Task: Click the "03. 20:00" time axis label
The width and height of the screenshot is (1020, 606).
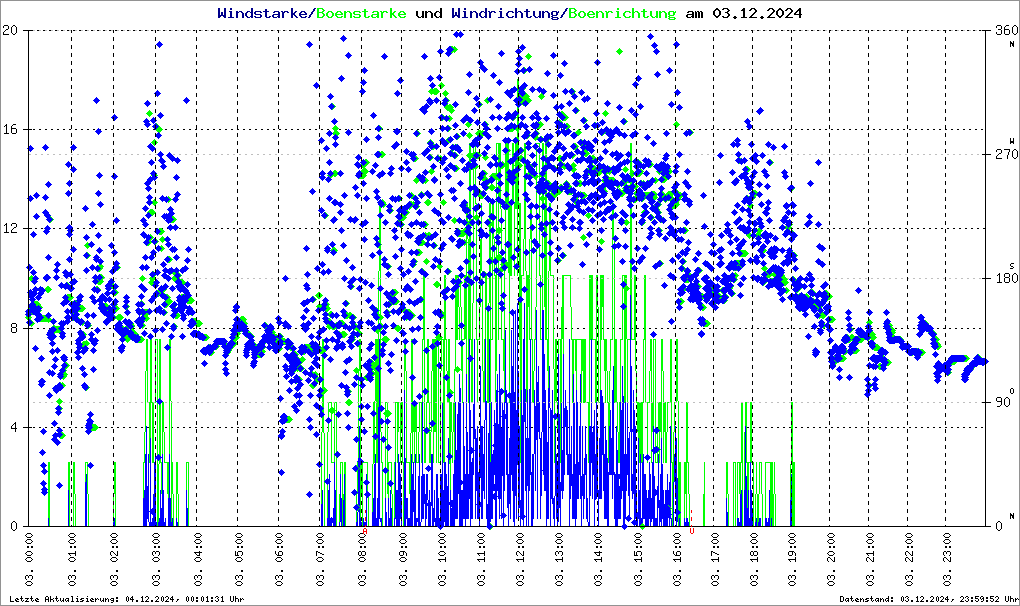Action: (x=832, y=559)
